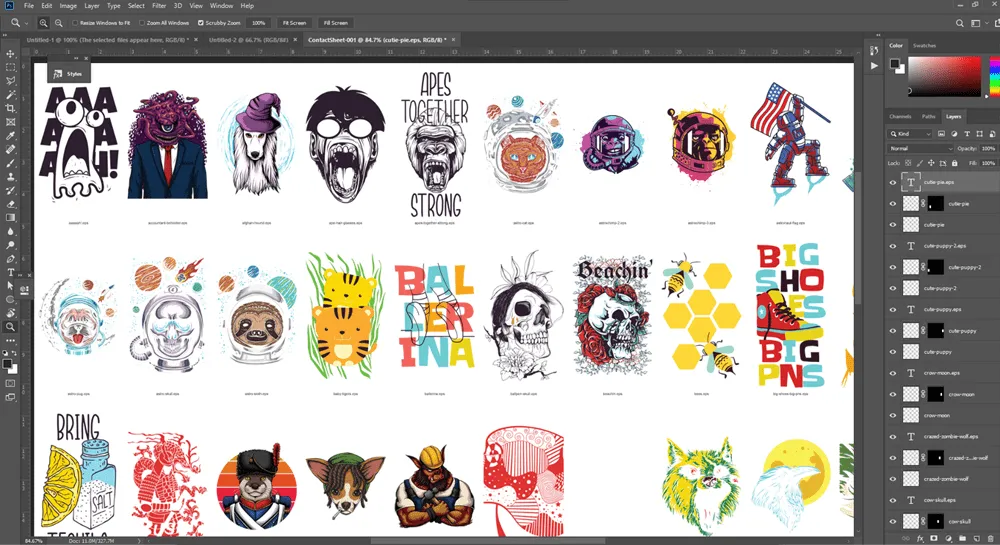Filter layers by adjustment layer icon

tap(954, 134)
